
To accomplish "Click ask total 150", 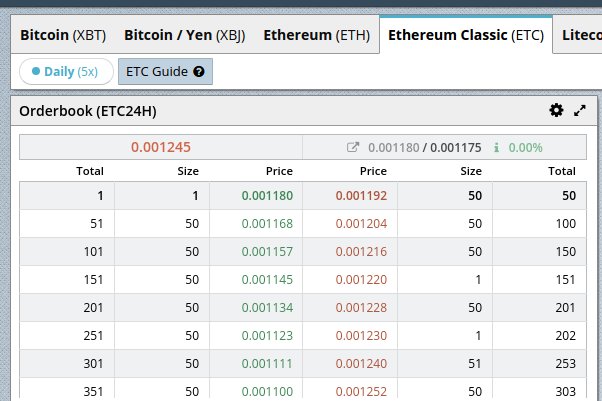I will 566,252.
